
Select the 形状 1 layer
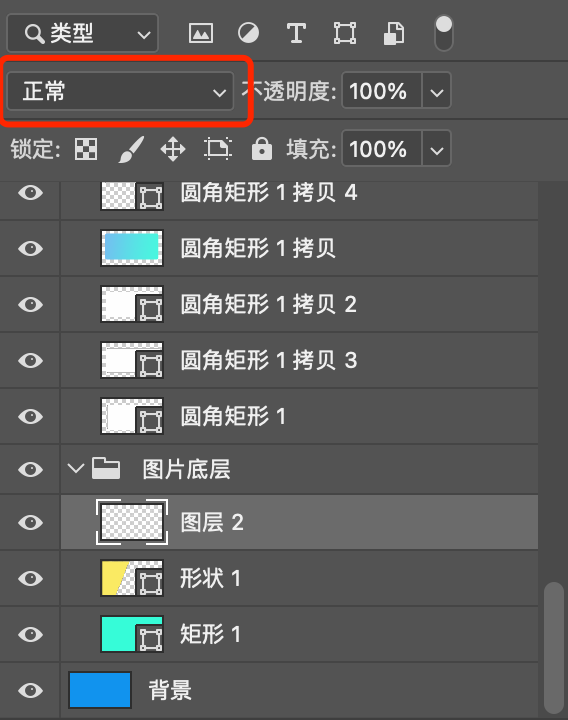(x=299, y=578)
